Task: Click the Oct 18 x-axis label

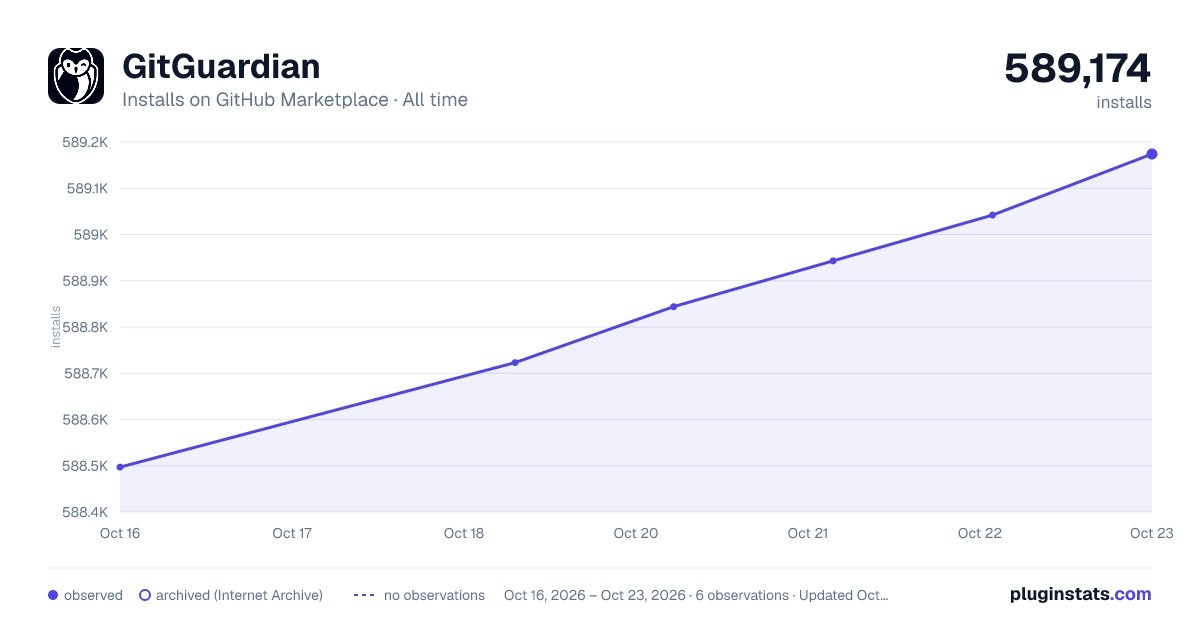Action: (x=464, y=533)
